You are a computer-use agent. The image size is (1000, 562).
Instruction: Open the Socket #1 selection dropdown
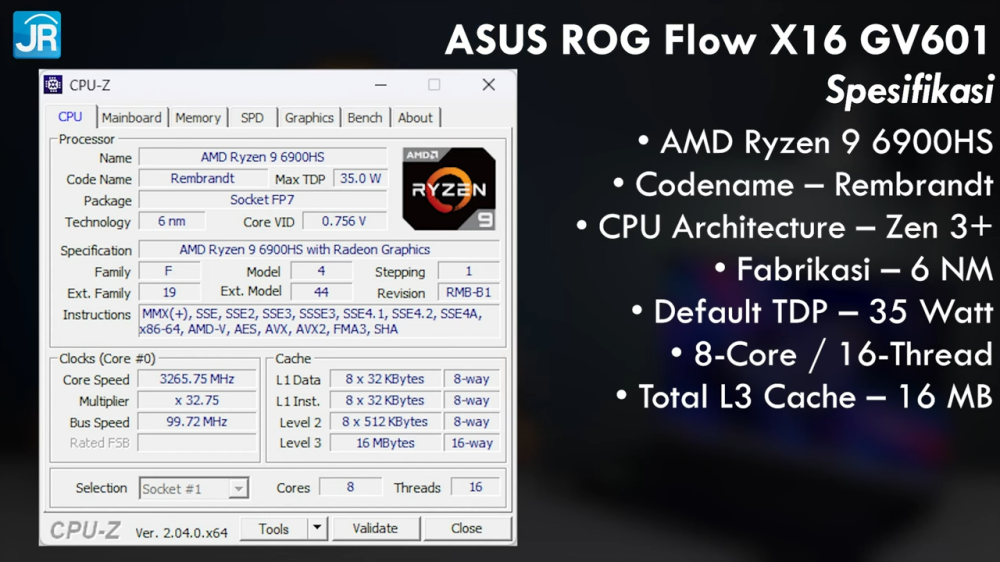click(x=194, y=489)
